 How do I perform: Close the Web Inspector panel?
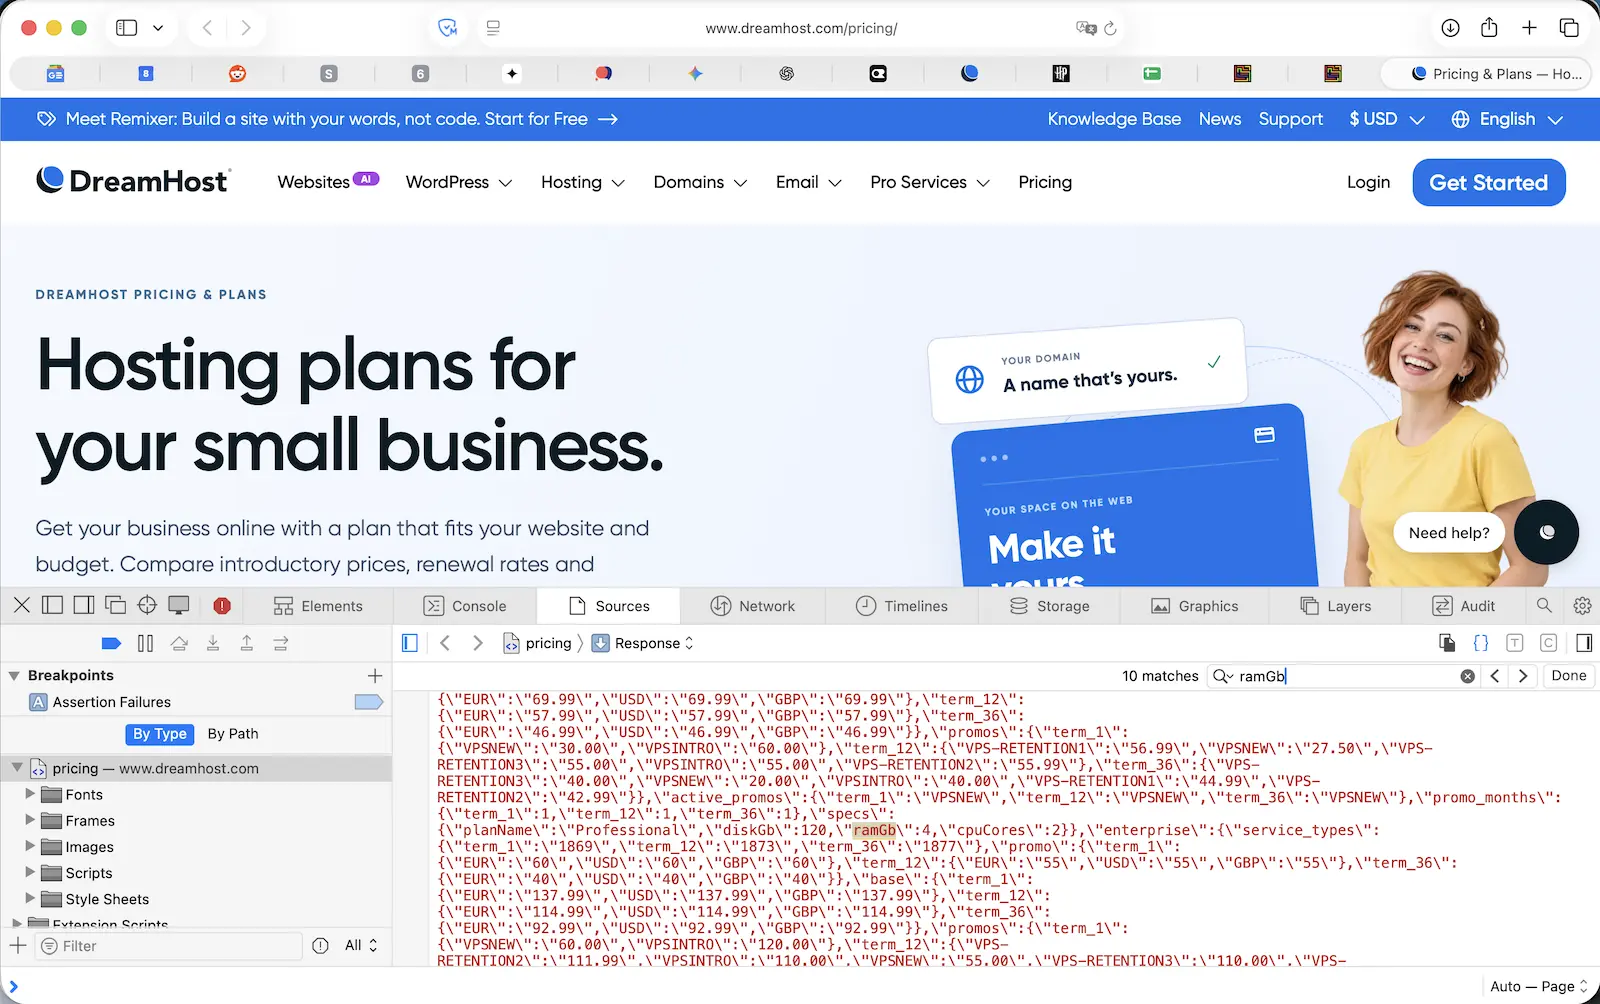(22, 605)
